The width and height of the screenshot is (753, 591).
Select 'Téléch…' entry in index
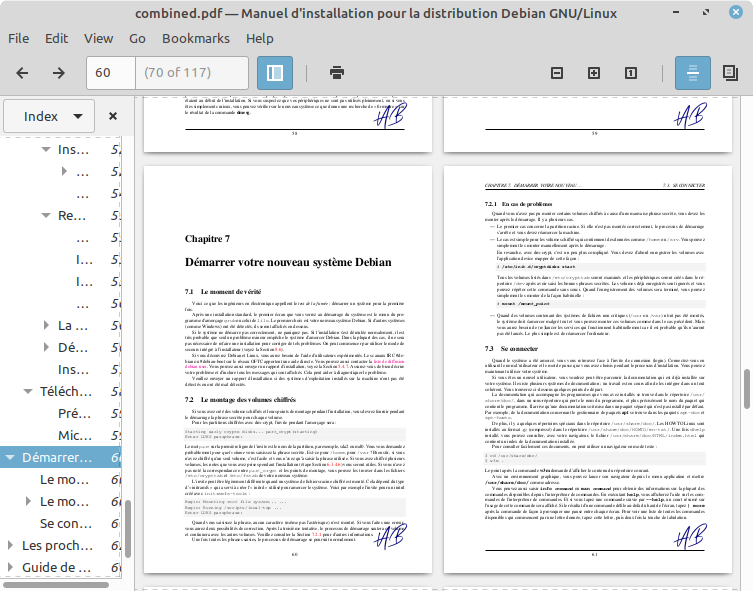(x=66, y=392)
